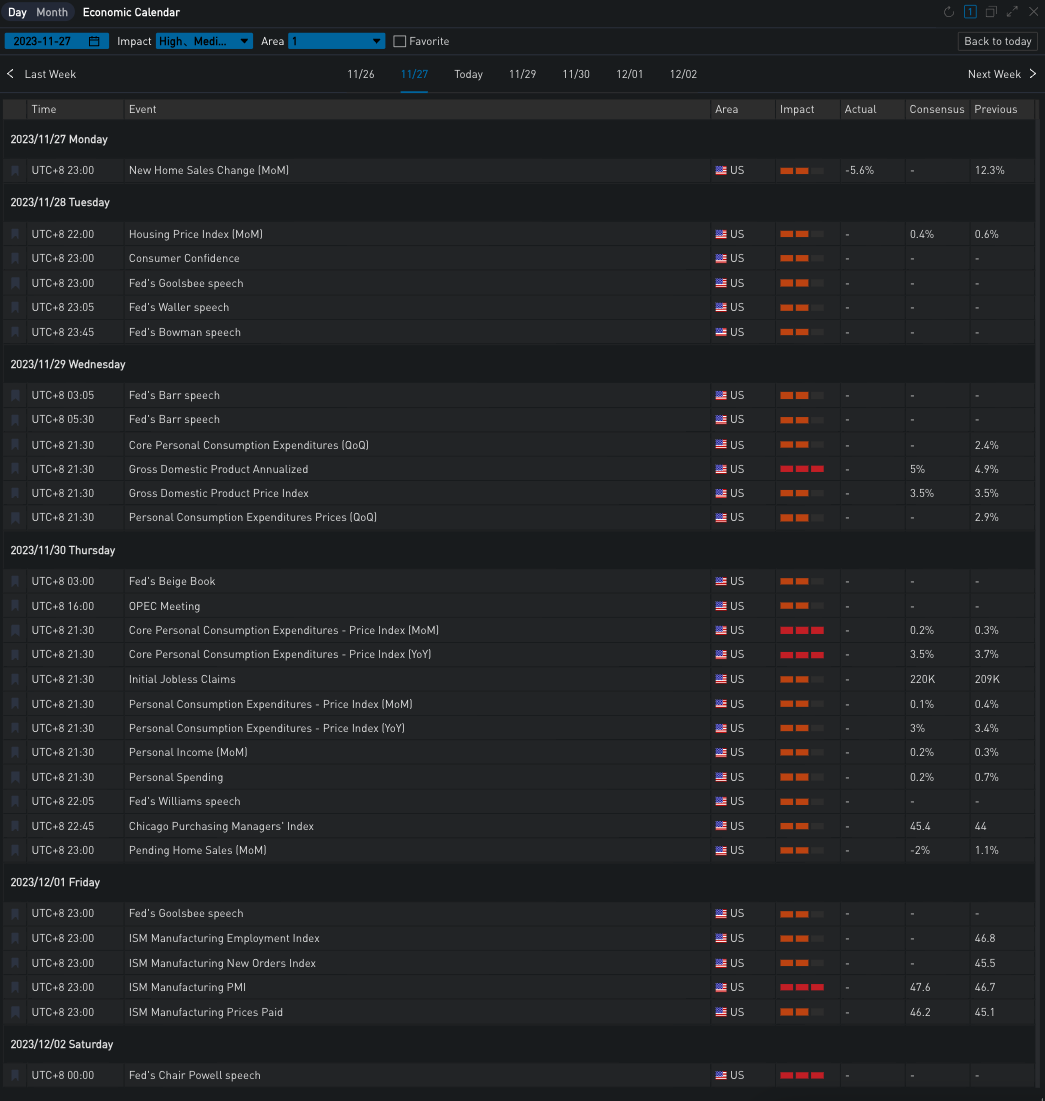This screenshot has height=1101, width=1045.
Task: Bookmark the ISM Manufacturing PMI event
Action: coord(15,987)
